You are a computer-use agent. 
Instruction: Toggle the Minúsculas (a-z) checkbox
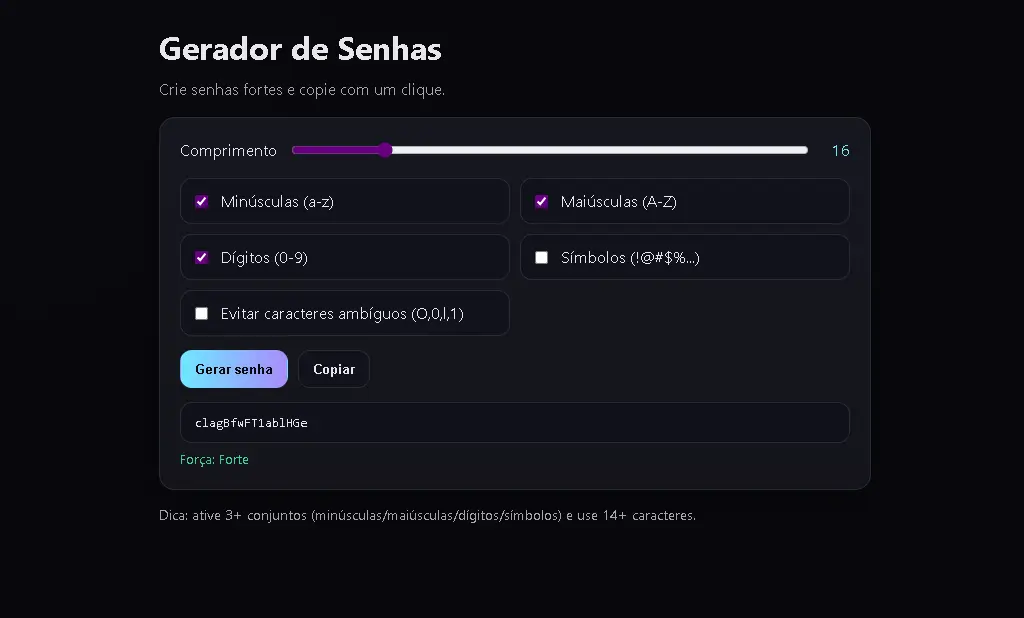click(x=201, y=201)
